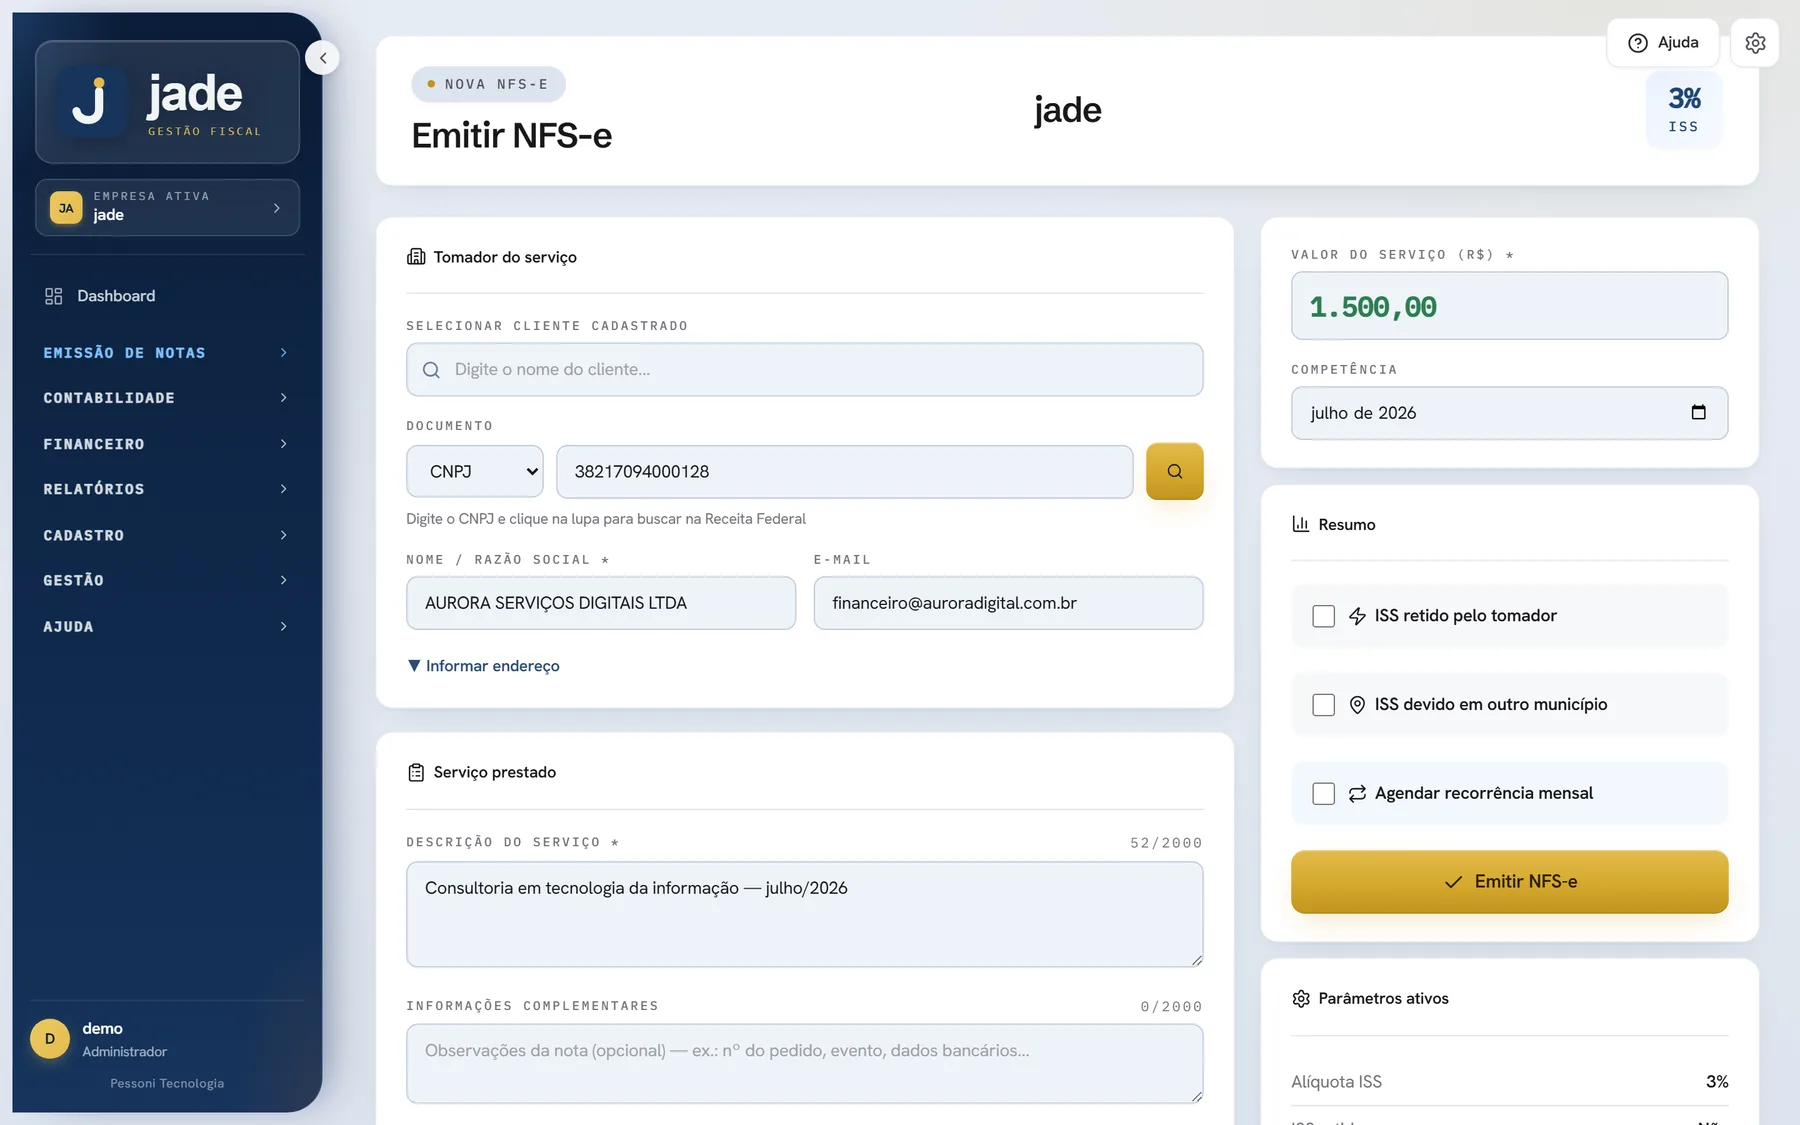The height and width of the screenshot is (1125, 1800).
Task: Click the 3% ISS badge
Action: (1684, 110)
